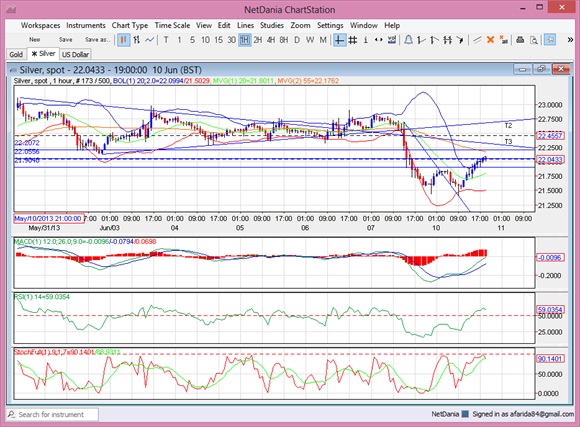
Task: Click the New workspace button
Action: coord(34,40)
